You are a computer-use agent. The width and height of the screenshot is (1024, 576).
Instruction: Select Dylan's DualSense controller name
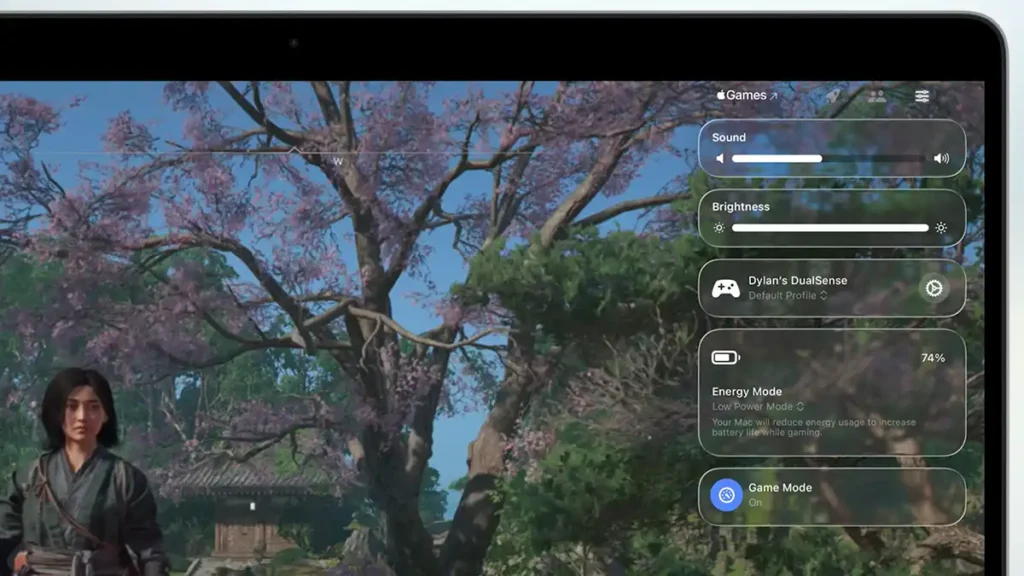tap(797, 281)
